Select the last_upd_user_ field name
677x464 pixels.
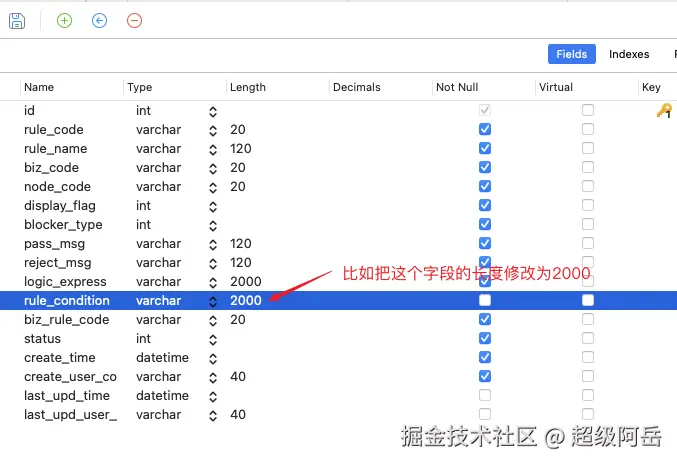[70, 415]
